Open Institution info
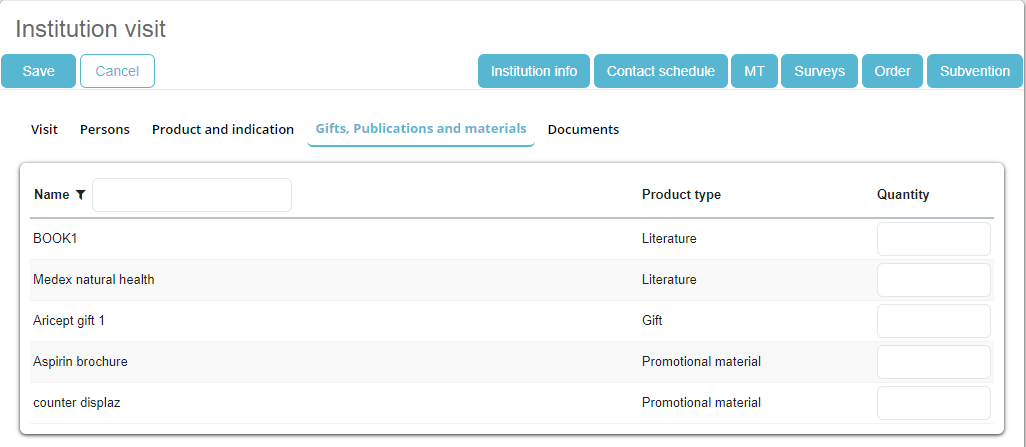Viewport: 1026px width, 447px height. click(534, 71)
